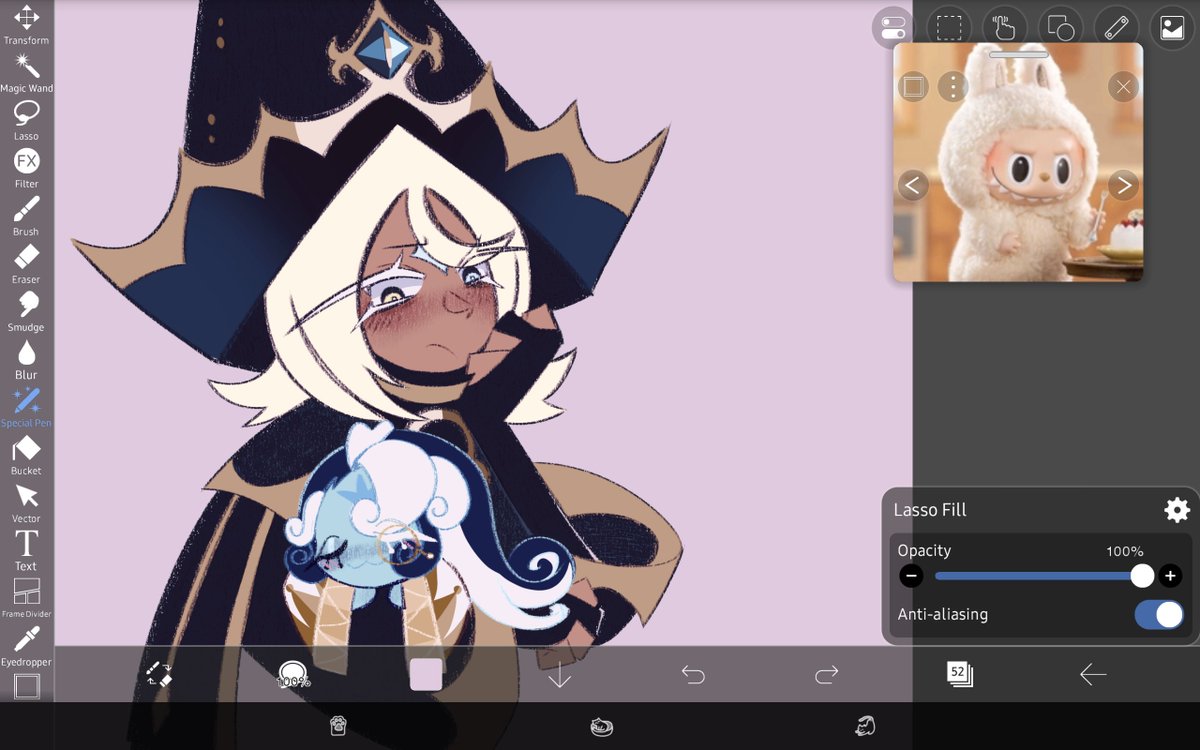Activate the Eyedropper tool
The image size is (1200, 750).
click(x=26, y=647)
